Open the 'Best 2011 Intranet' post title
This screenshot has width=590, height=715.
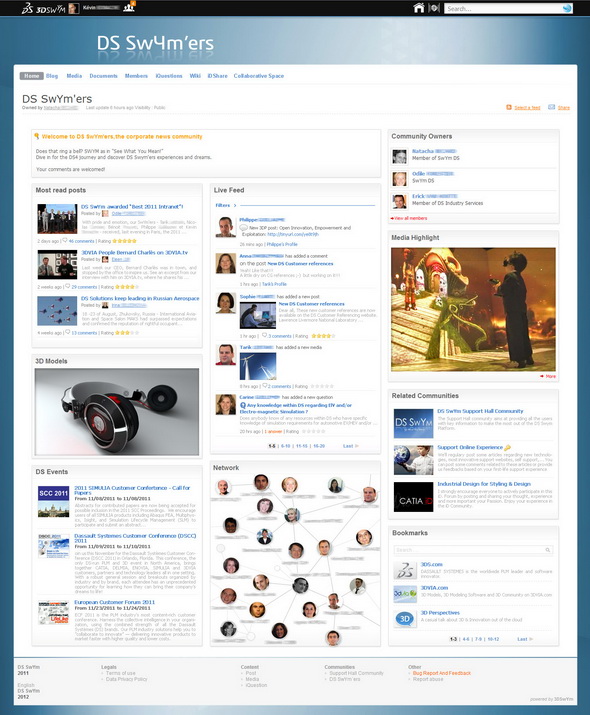pyautogui.click(x=132, y=207)
